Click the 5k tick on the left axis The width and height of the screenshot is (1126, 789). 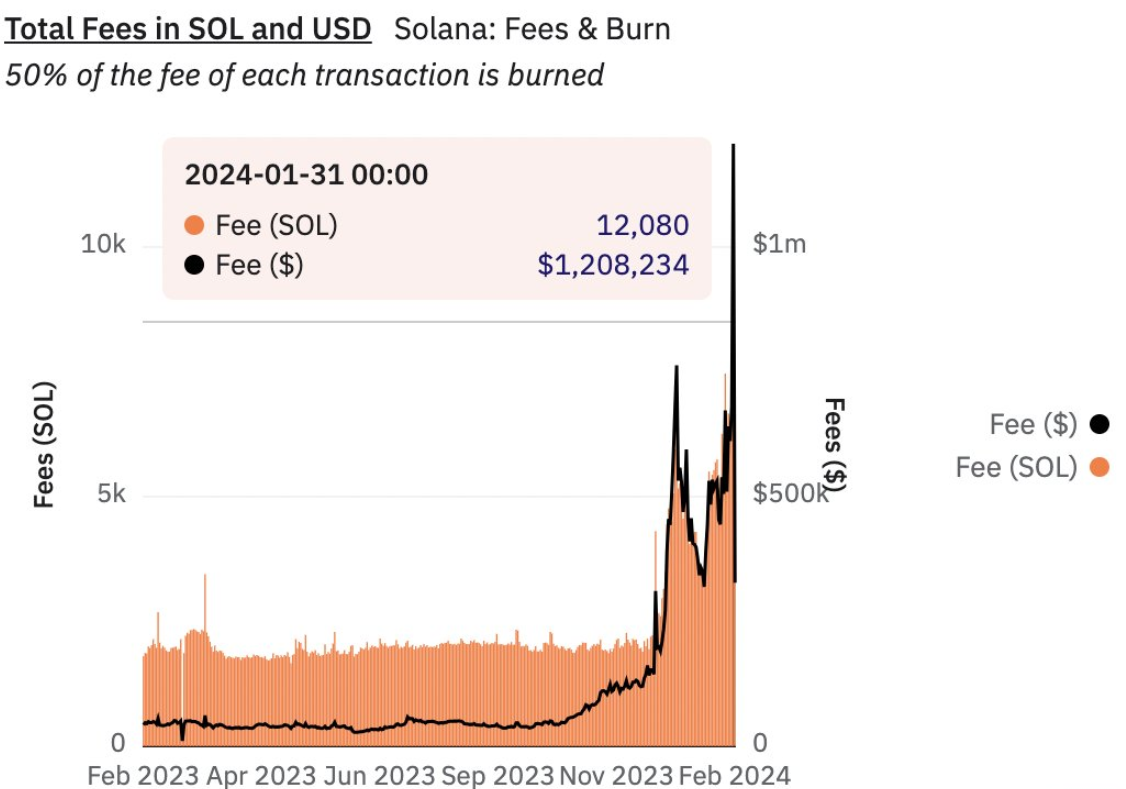(x=110, y=494)
